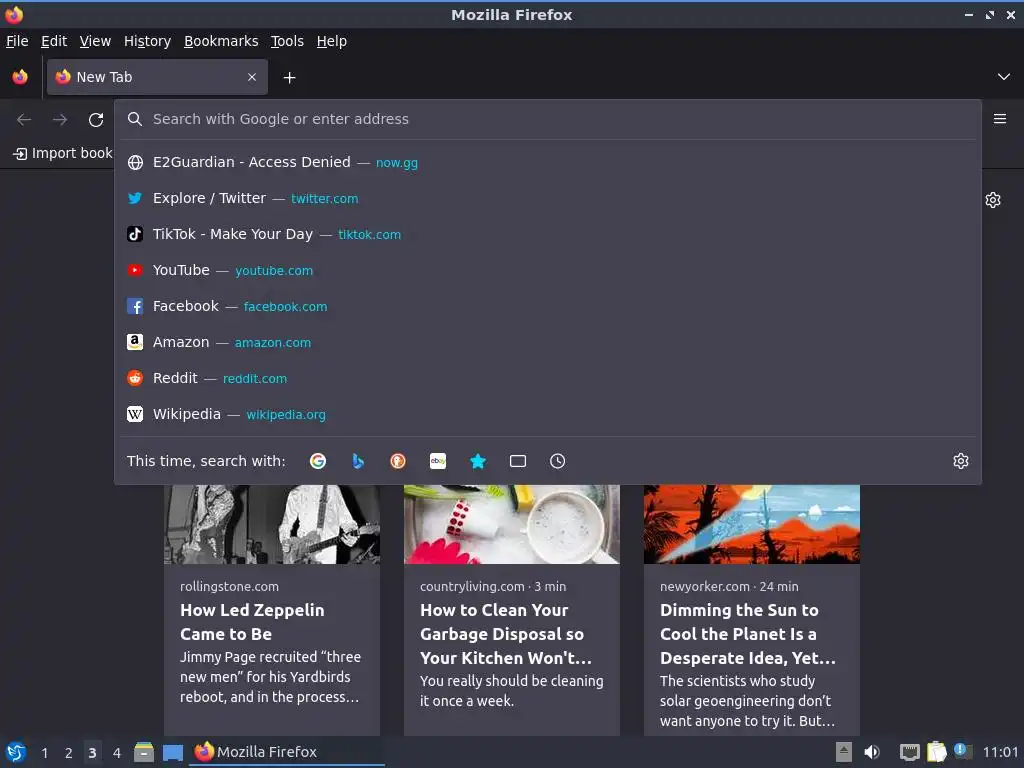This screenshot has width=1024, height=768.
Task: Open the View menu
Action: click(x=95, y=41)
